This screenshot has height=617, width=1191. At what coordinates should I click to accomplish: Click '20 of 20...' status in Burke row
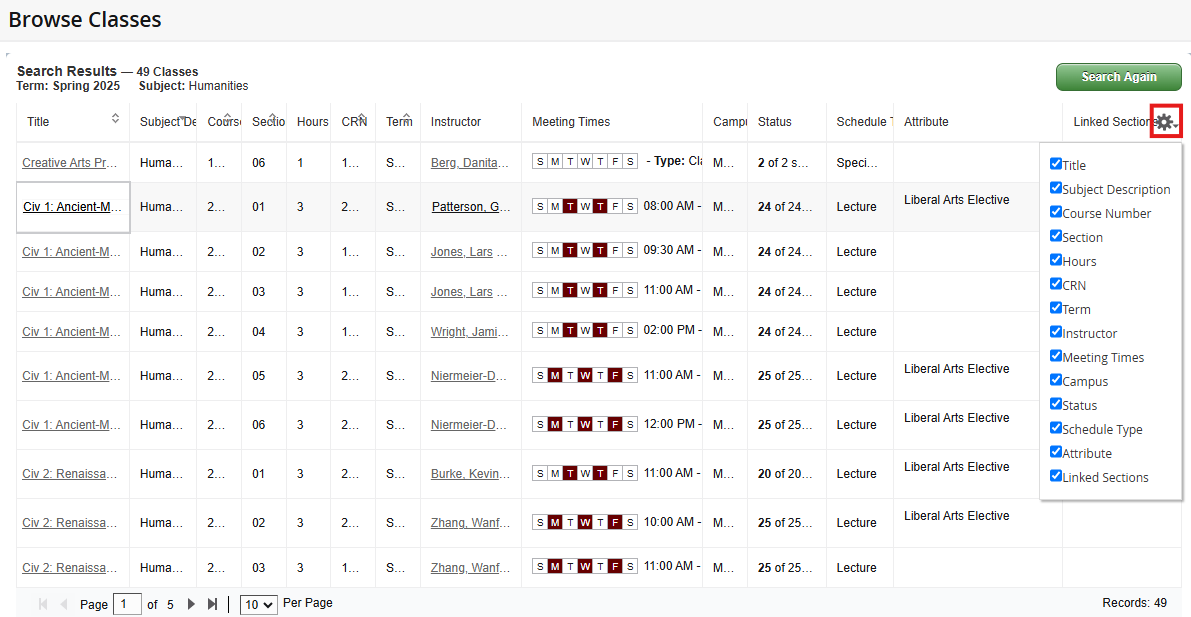click(x=785, y=474)
